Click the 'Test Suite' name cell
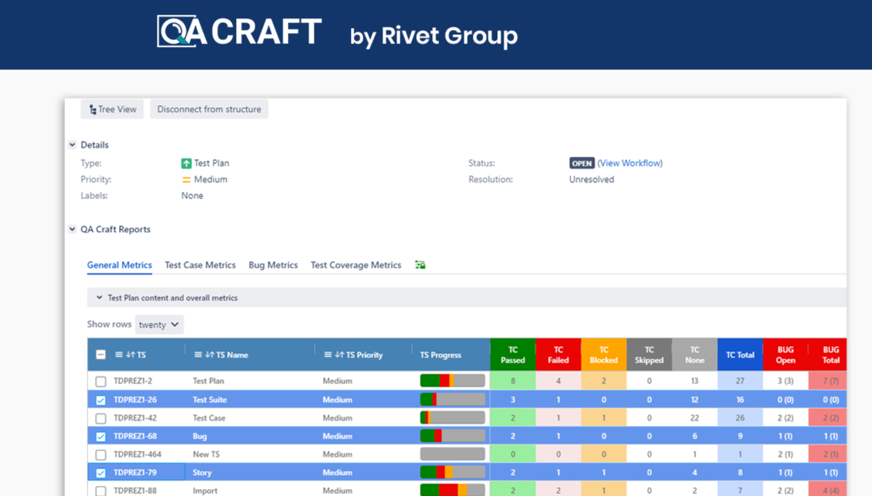Image resolution: width=872 pixels, height=496 pixels. coord(210,400)
